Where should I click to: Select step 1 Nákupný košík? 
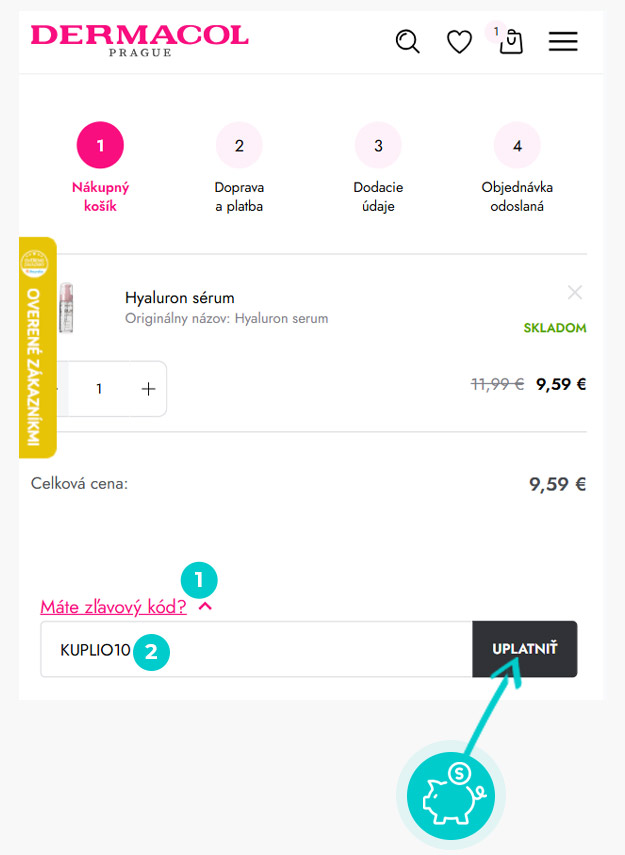[x=100, y=167]
